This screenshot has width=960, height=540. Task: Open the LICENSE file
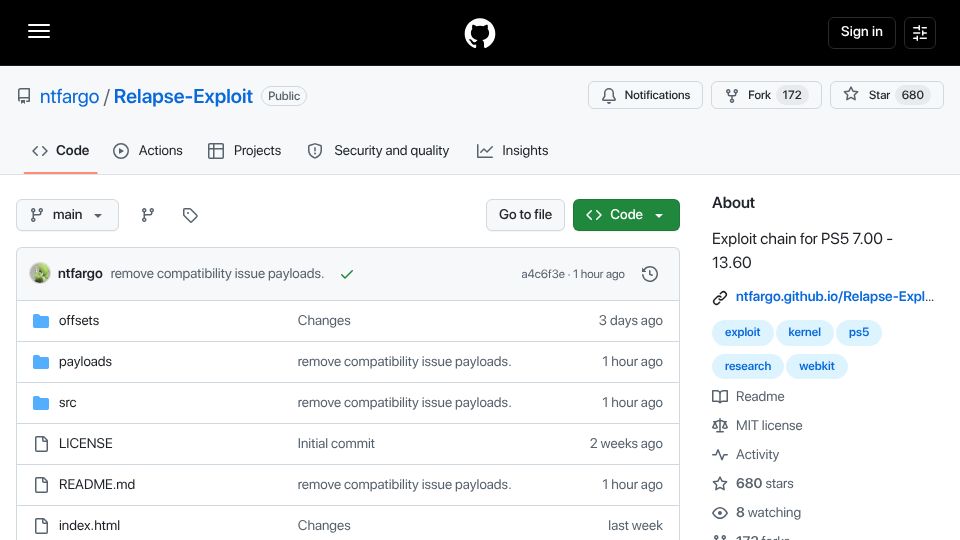[86, 443]
